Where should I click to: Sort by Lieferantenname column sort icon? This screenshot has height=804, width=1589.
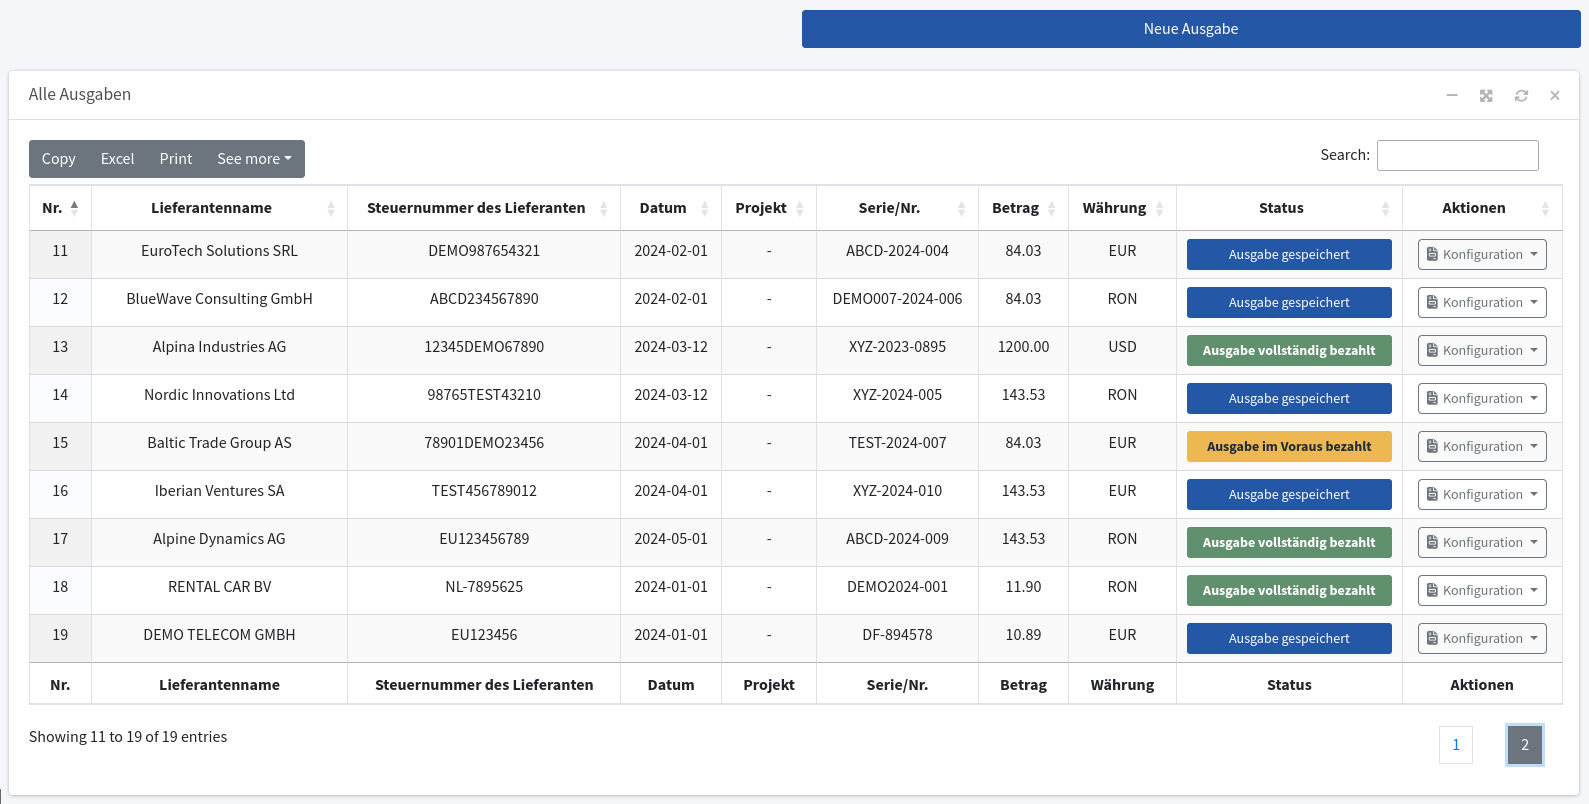[x=331, y=208]
